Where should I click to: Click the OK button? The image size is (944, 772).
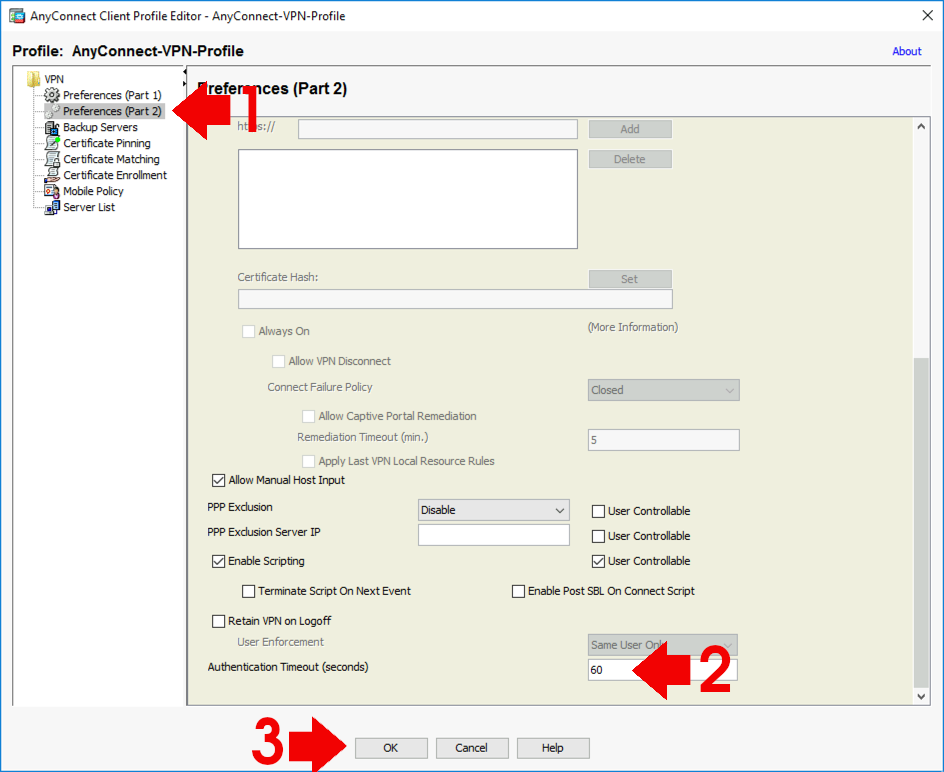click(x=391, y=748)
